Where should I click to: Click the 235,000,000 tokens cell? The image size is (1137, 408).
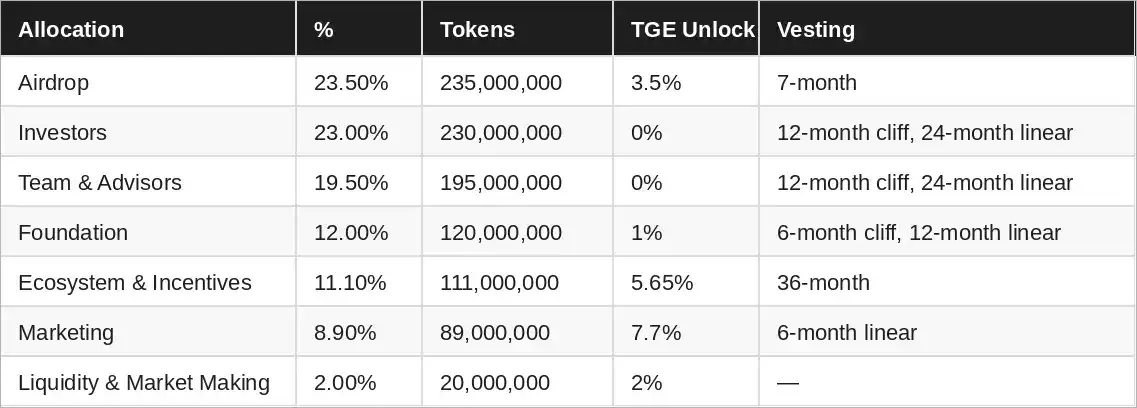pos(501,82)
